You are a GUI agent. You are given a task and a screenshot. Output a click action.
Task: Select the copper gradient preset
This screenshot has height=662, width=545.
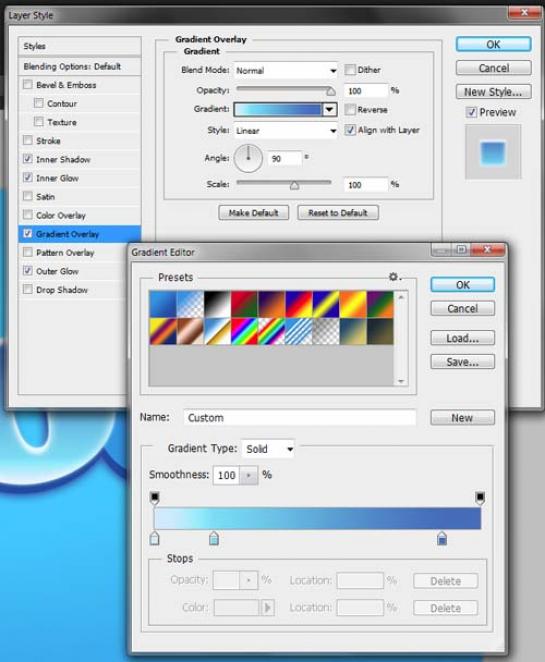[x=190, y=331]
